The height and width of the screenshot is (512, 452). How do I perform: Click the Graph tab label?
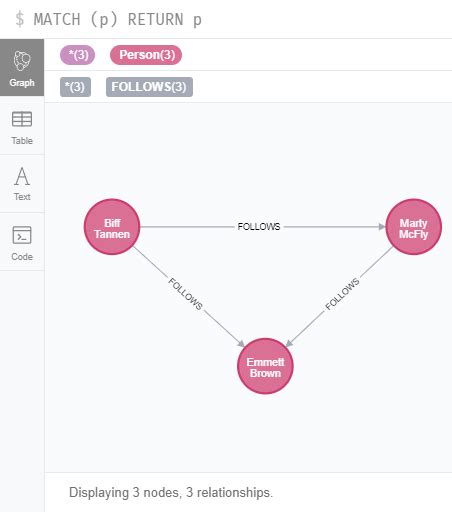click(22, 83)
